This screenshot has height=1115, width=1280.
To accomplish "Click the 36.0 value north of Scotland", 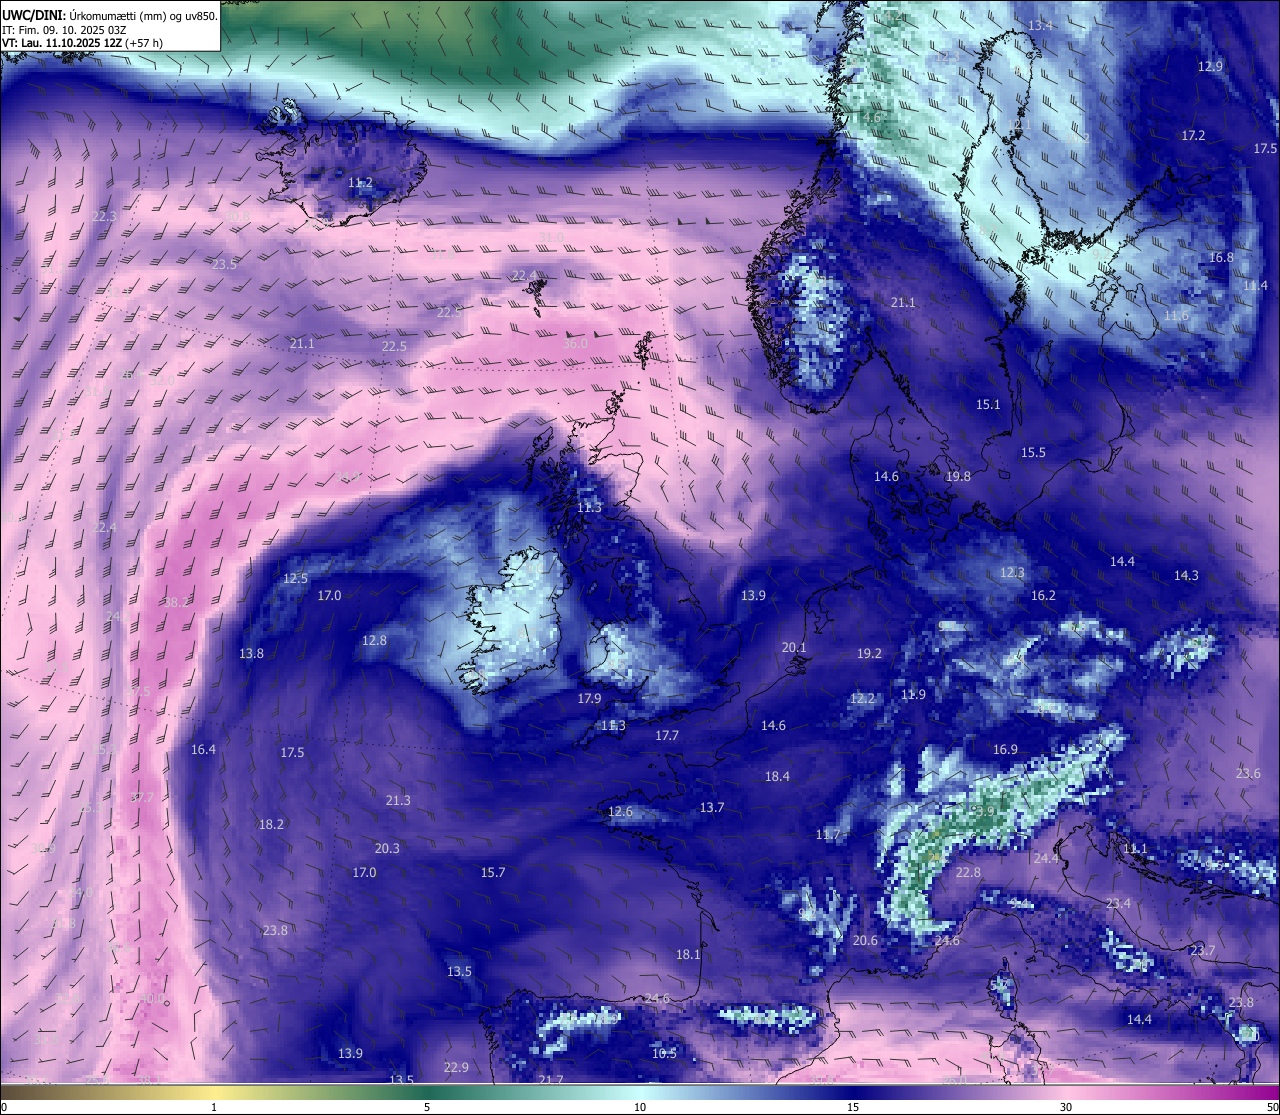I will 575,343.
